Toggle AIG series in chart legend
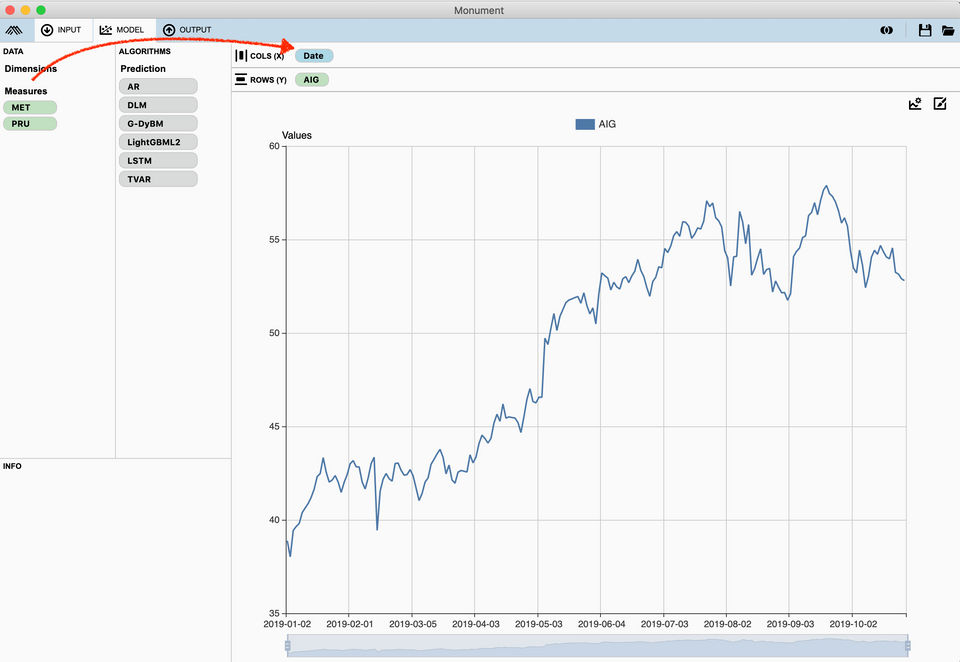The width and height of the screenshot is (960, 662). coord(595,124)
